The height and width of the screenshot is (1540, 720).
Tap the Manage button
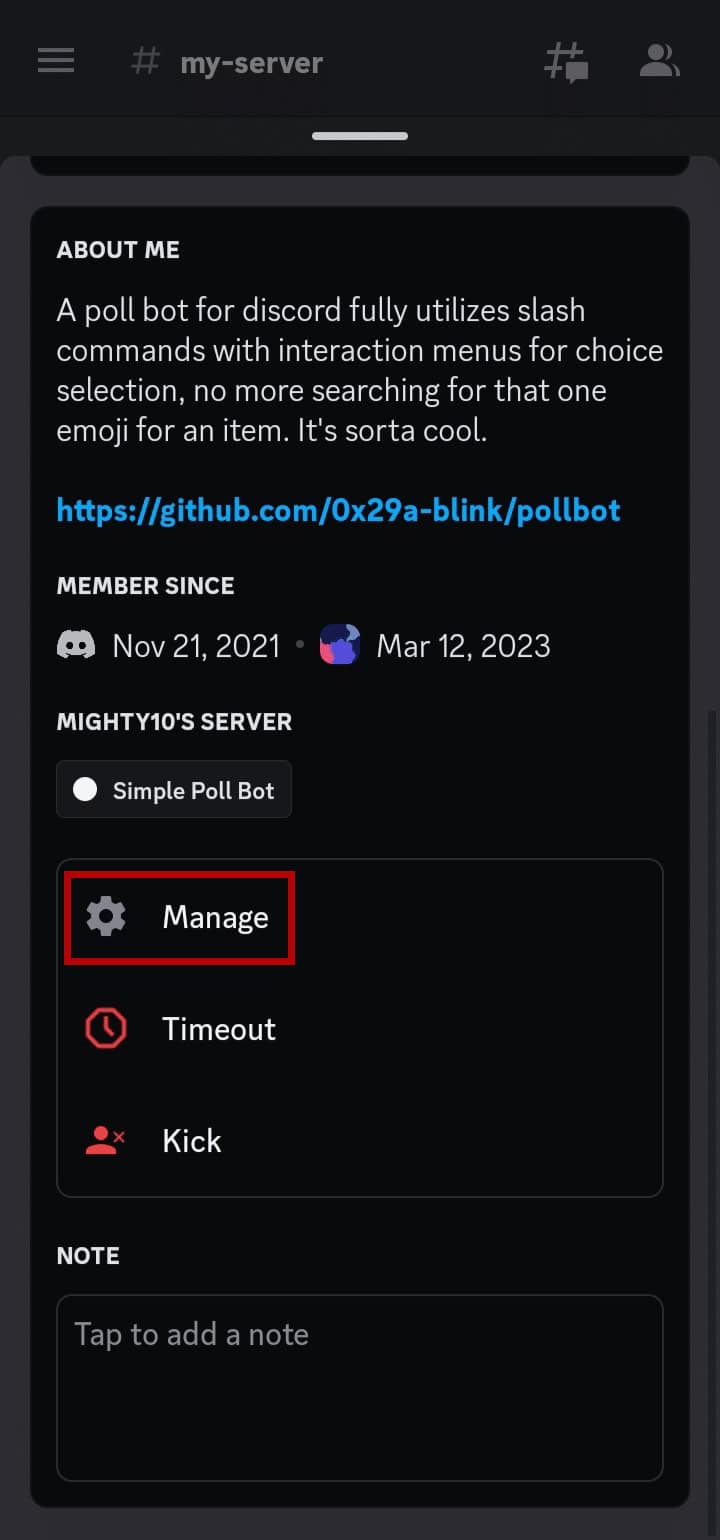pyautogui.click(x=215, y=917)
